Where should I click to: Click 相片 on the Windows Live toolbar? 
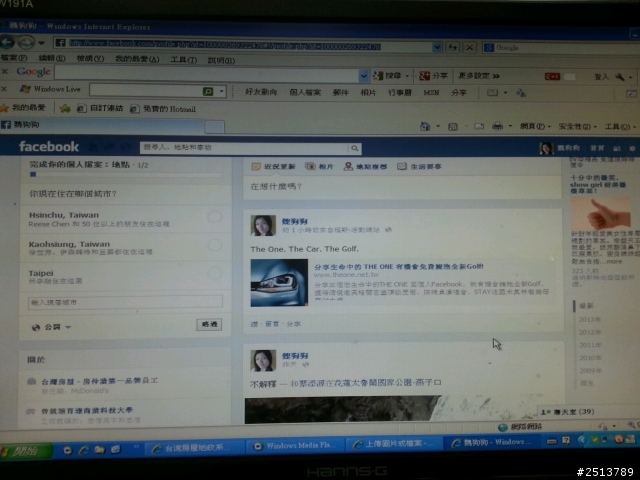[x=368, y=93]
